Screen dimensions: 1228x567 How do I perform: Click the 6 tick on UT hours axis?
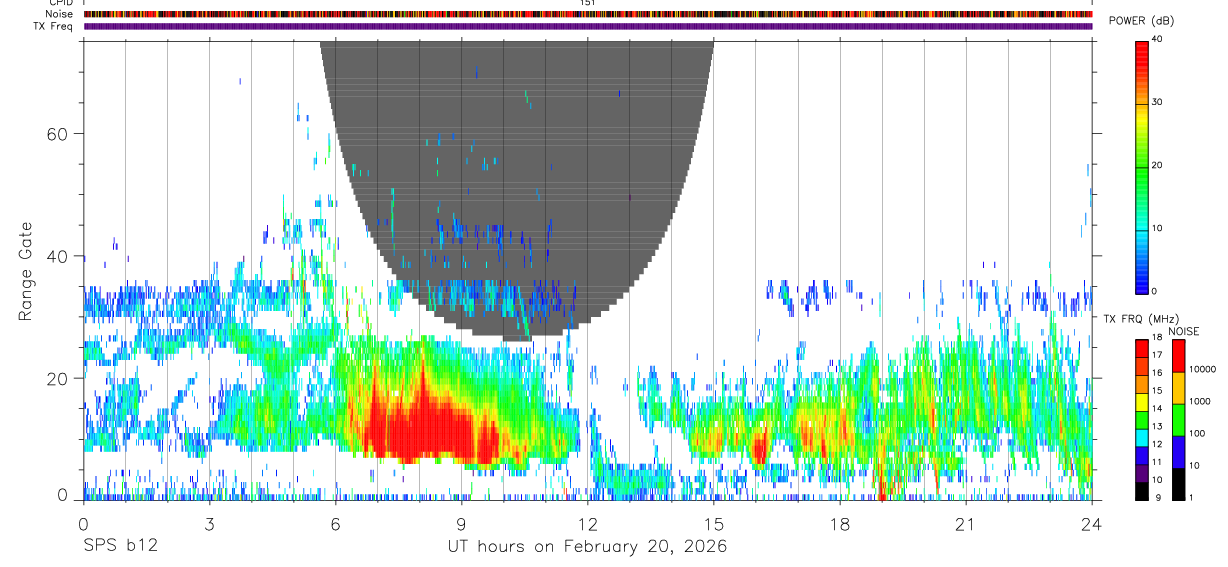pyautogui.click(x=335, y=523)
